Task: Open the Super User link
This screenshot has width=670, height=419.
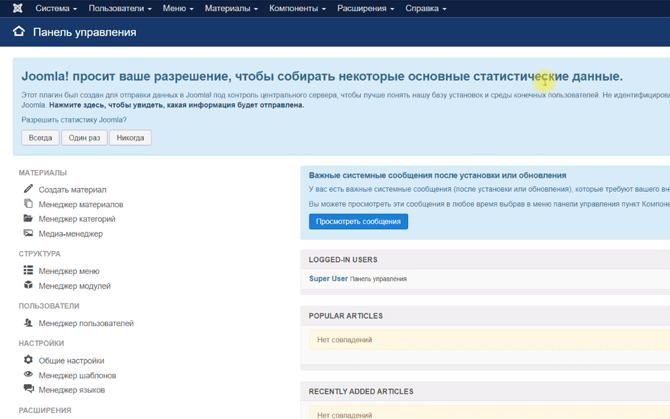Action: 328,279
